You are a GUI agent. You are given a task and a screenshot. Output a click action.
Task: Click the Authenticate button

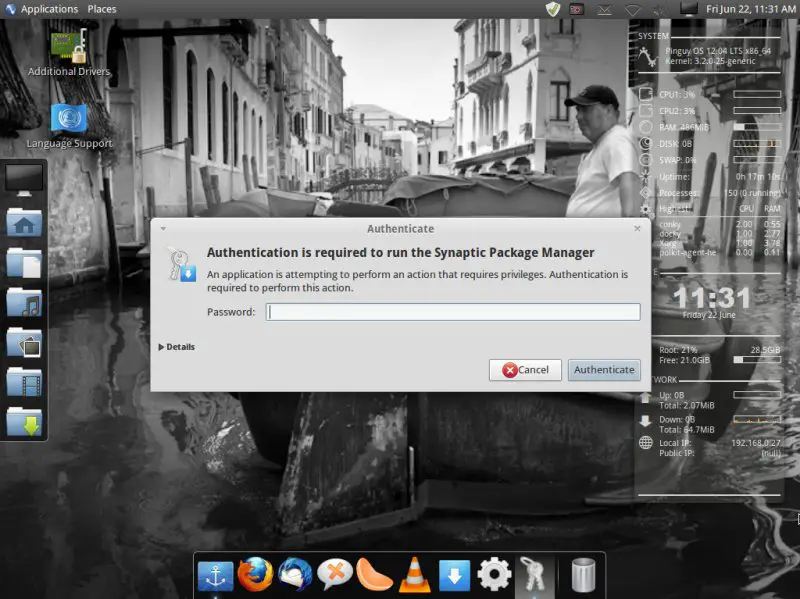click(x=604, y=370)
